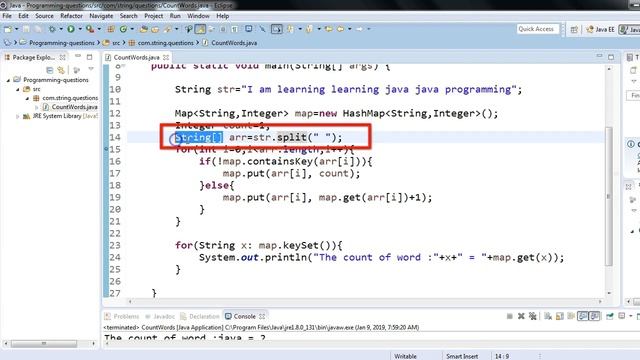Click the Save toolbar icon
The image size is (640, 360).
click(x=26, y=29)
